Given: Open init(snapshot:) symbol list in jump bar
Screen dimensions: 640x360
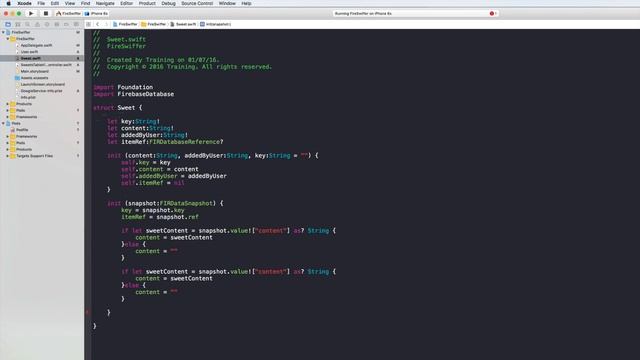Looking at the screenshot, I should [216, 24].
